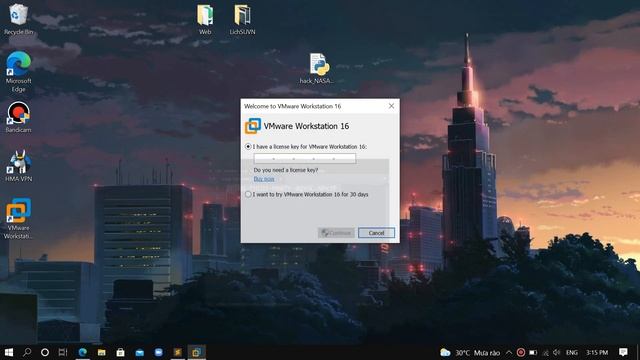
Task: Open File Explorer from the taskbar
Action: 102,352
